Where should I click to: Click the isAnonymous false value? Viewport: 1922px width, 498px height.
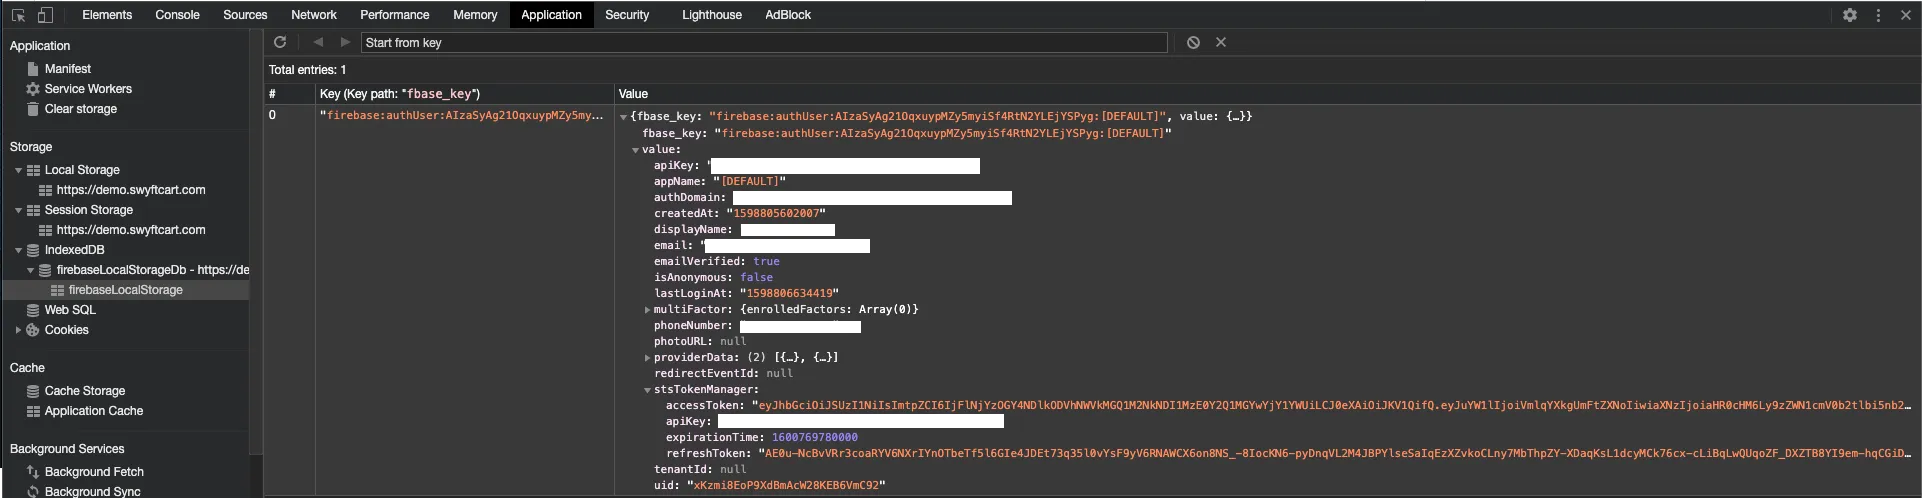[756, 278]
